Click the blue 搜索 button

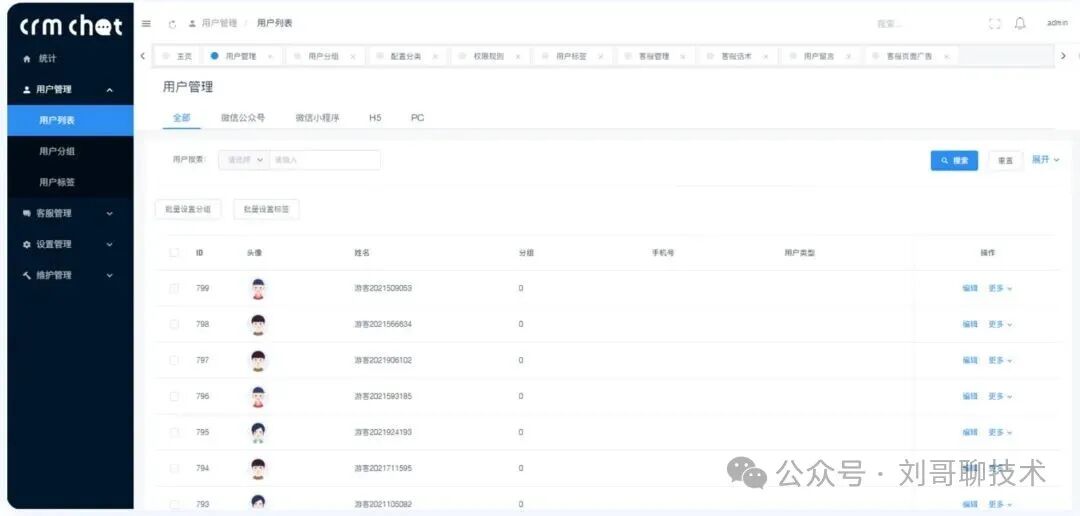coord(955,161)
